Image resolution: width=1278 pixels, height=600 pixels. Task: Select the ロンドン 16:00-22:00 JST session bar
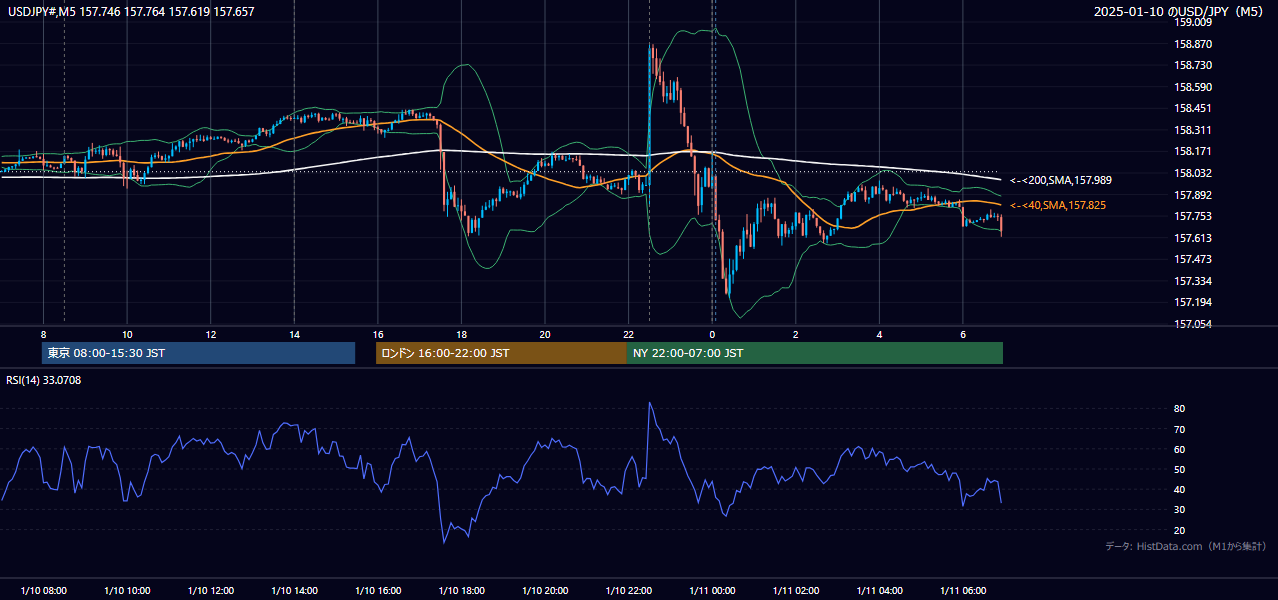[501, 353]
